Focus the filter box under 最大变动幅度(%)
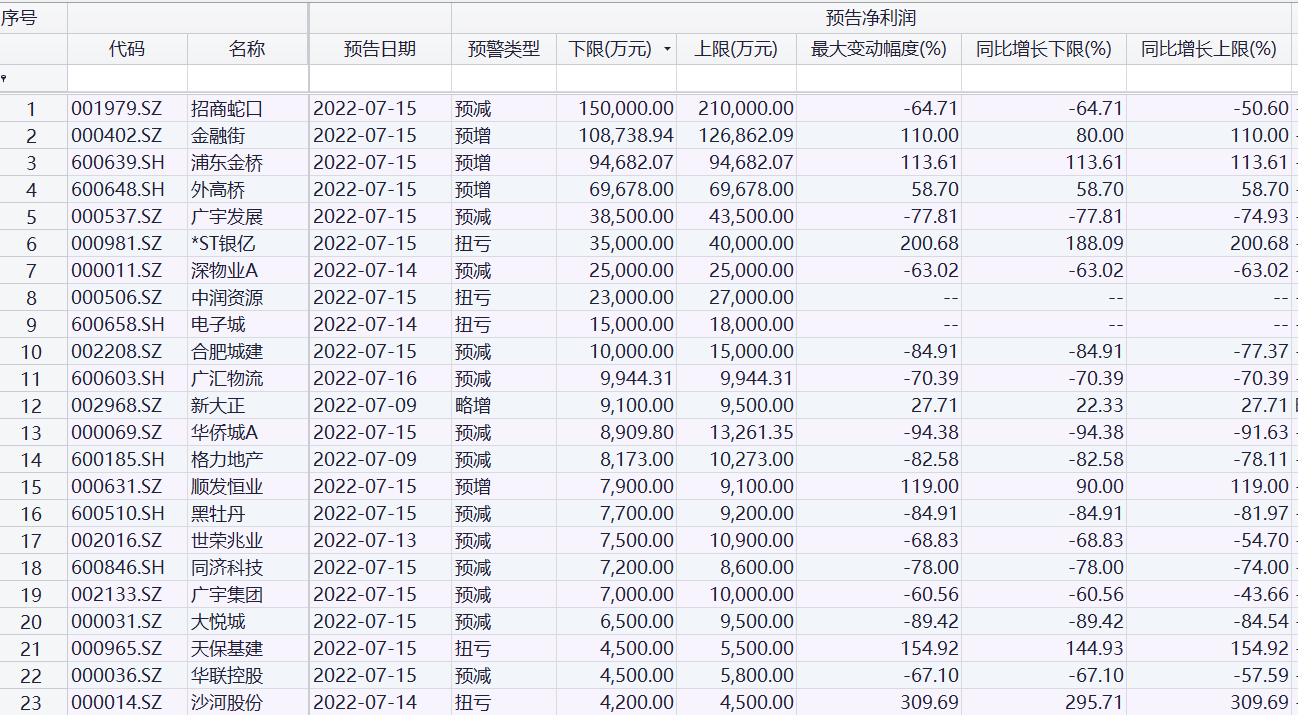1298x715 pixels. point(879,78)
